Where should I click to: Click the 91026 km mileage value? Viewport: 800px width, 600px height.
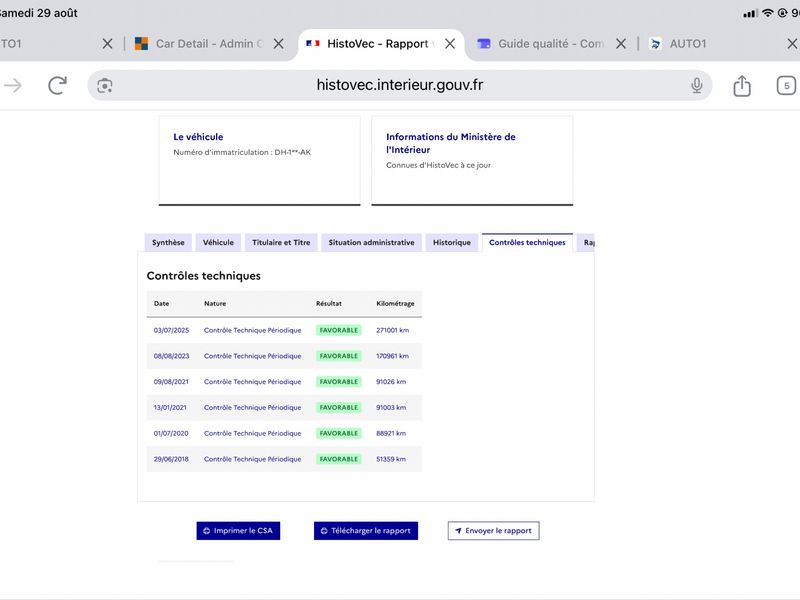pos(391,382)
